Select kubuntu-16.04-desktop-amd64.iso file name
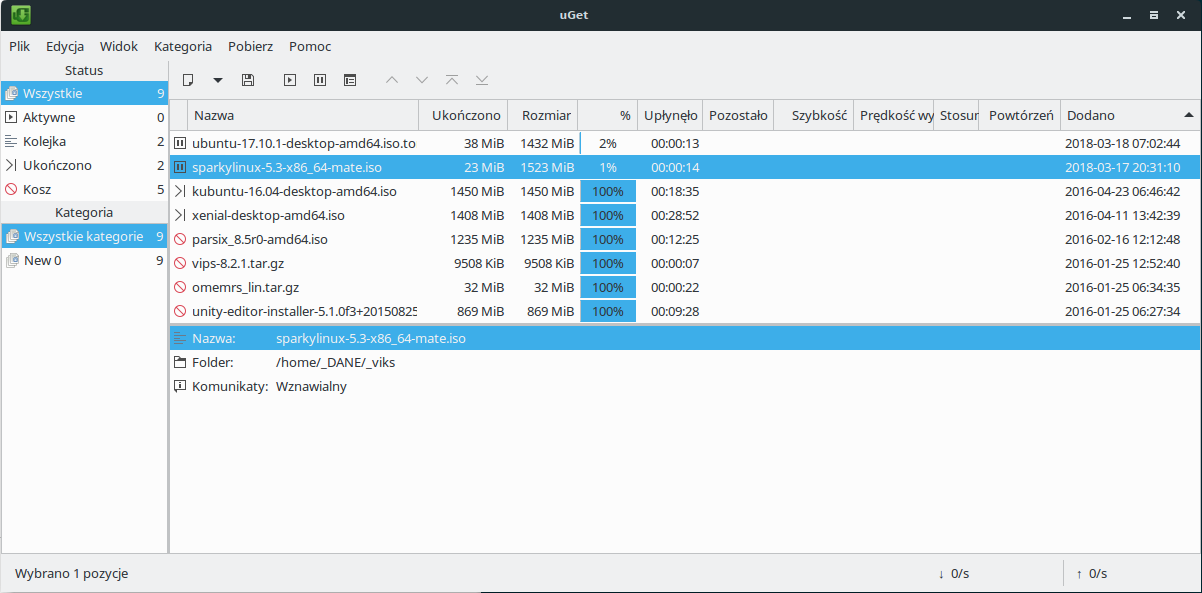Screen dimensions: 1202x593 (x=294, y=191)
